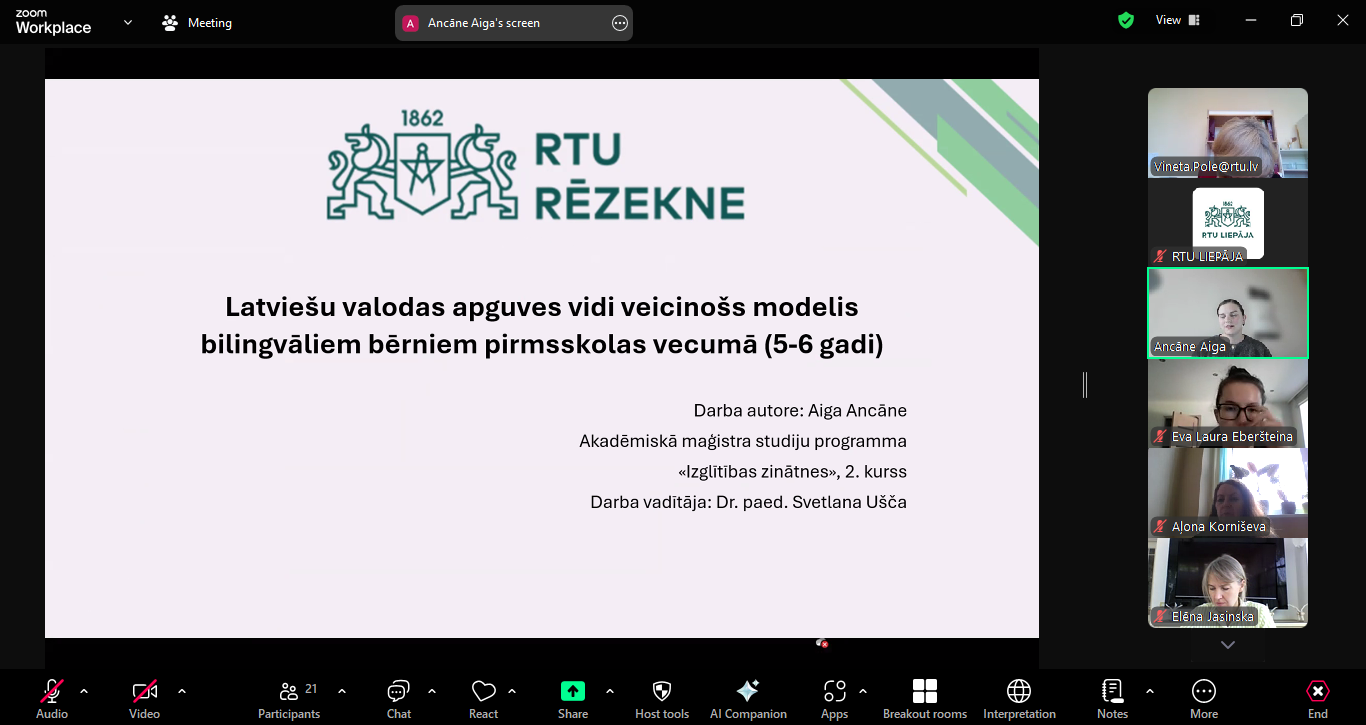The width and height of the screenshot is (1366, 725).
Task: Open Zoom Workplace dropdown arrow
Action: pyautogui.click(x=128, y=22)
